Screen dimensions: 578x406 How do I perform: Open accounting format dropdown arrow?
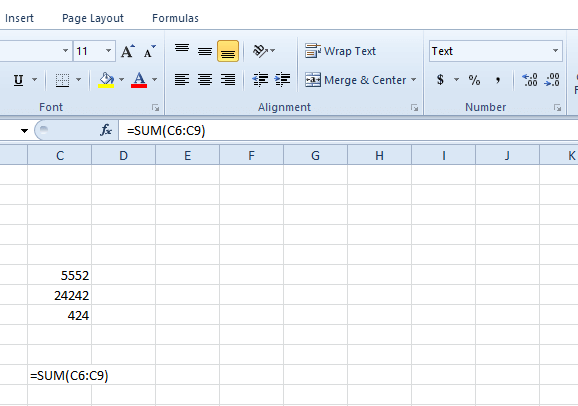pyautogui.click(x=456, y=80)
